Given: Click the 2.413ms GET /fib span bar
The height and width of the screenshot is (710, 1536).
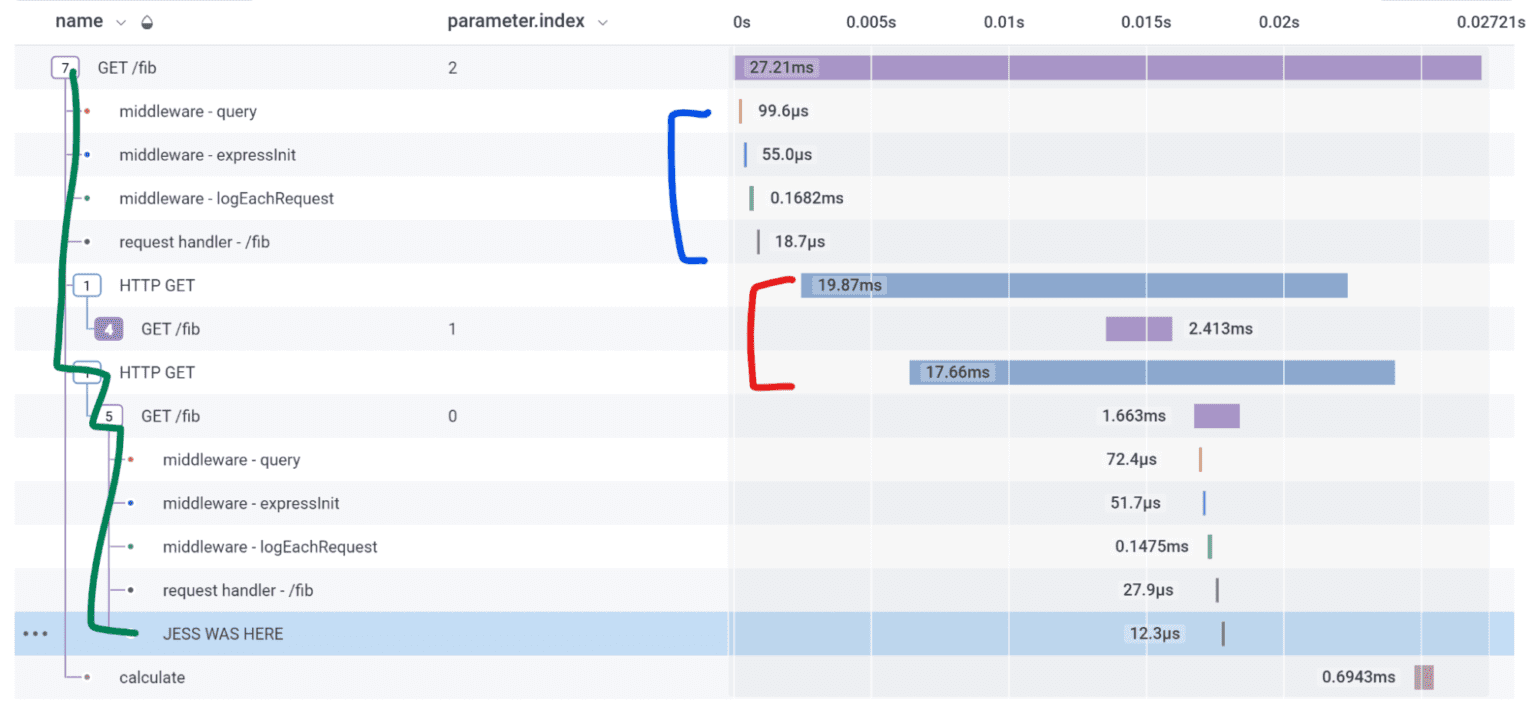Looking at the screenshot, I should [1138, 328].
